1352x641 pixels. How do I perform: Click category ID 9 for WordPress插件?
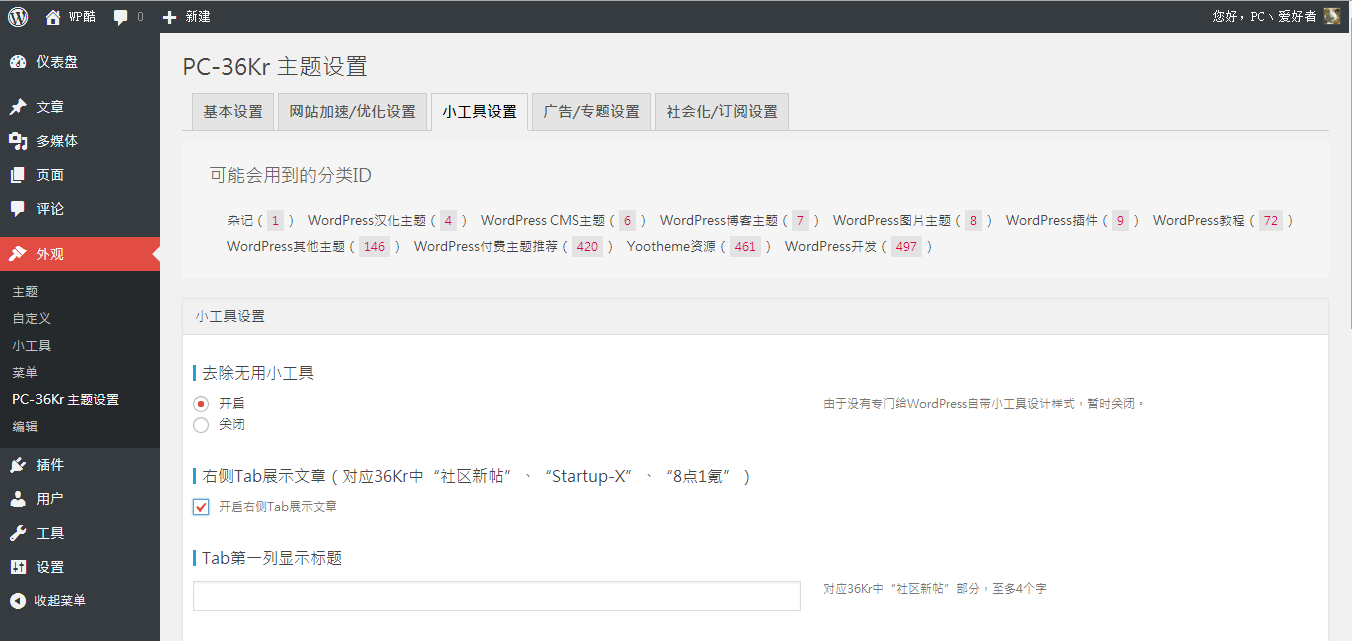coord(1121,221)
